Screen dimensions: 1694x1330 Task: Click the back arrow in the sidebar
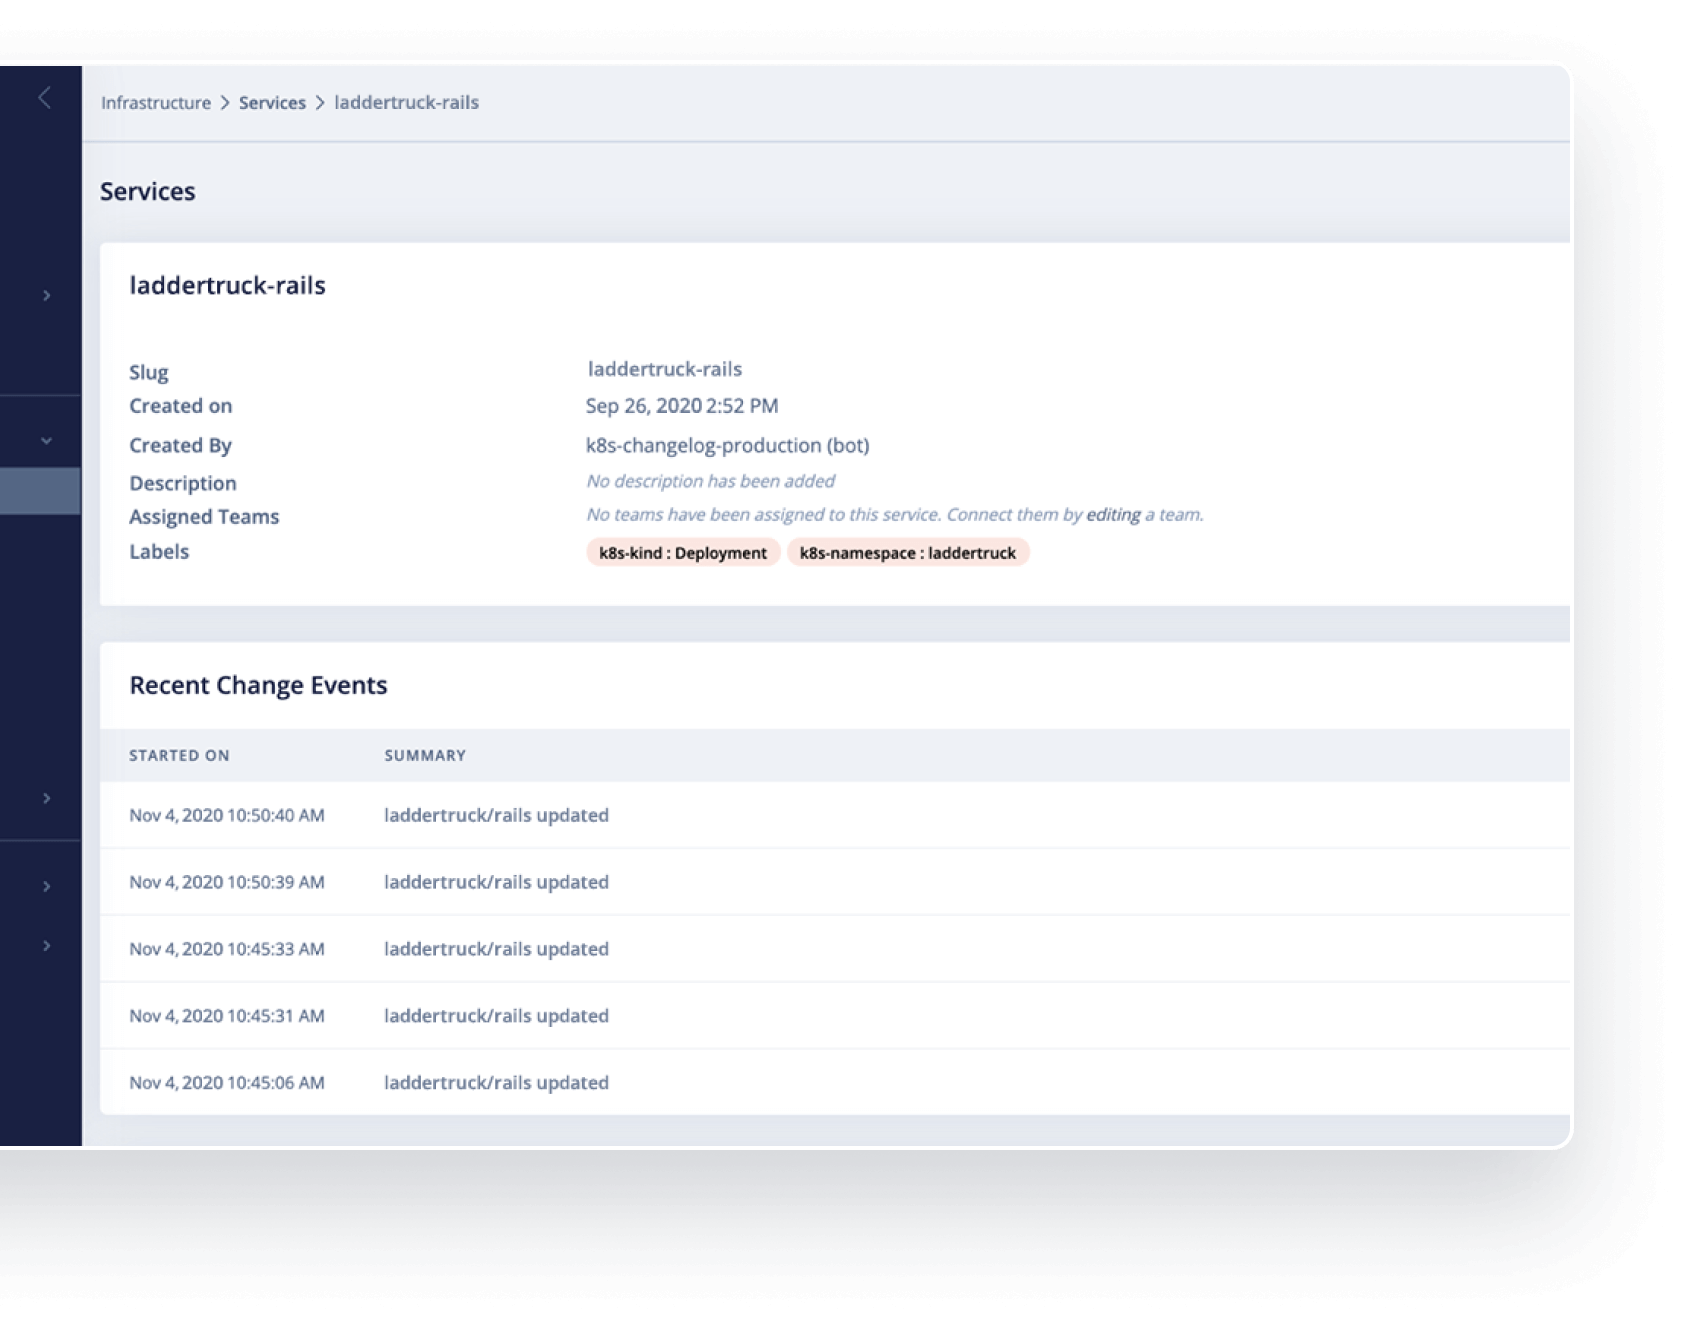point(45,98)
